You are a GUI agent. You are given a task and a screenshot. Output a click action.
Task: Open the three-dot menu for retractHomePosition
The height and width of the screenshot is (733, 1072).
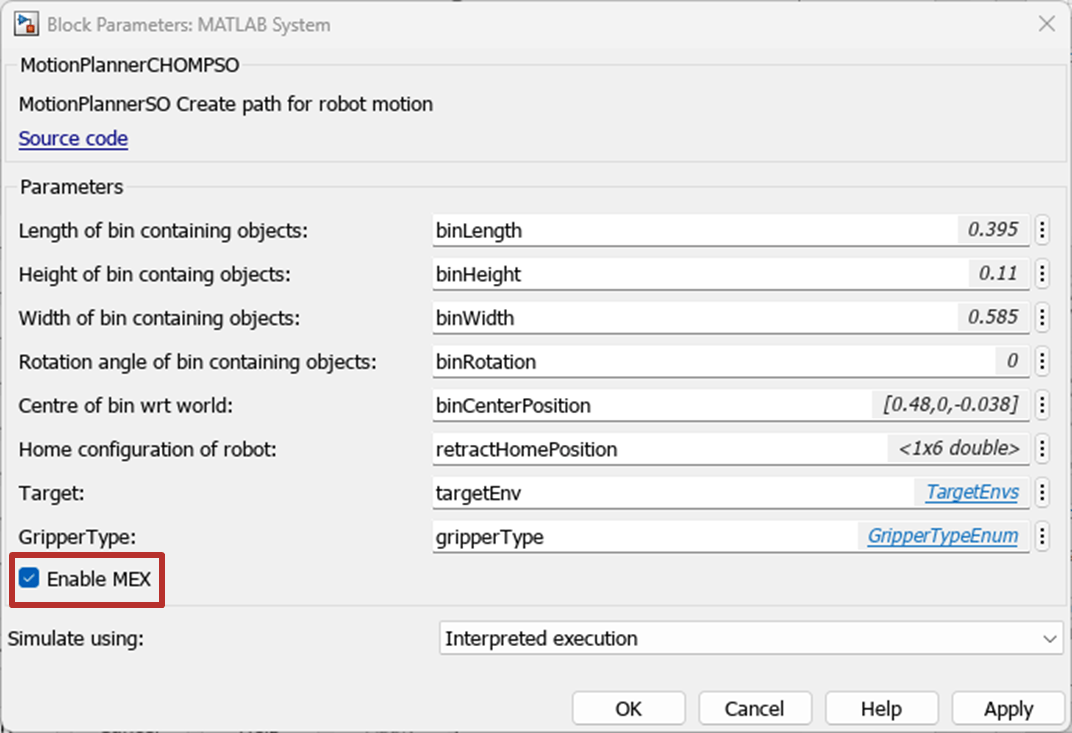pyautogui.click(x=1042, y=449)
